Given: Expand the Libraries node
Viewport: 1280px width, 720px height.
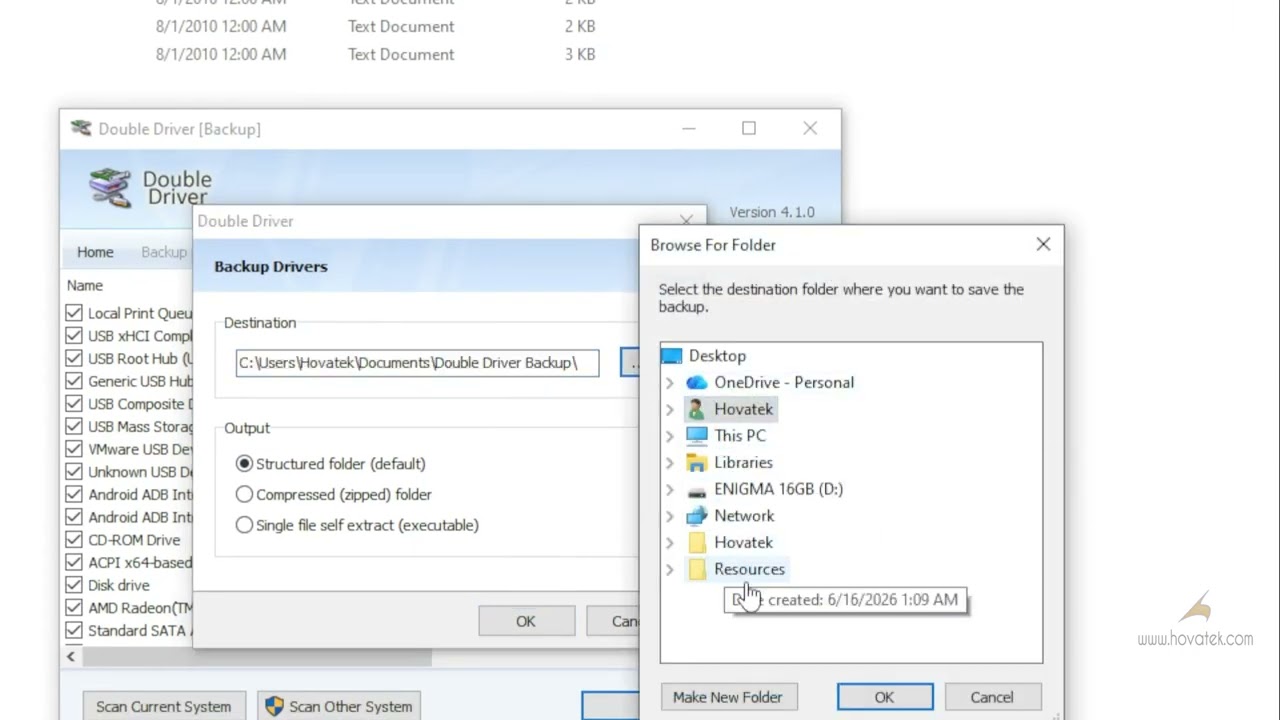Looking at the screenshot, I should pos(670,463).
